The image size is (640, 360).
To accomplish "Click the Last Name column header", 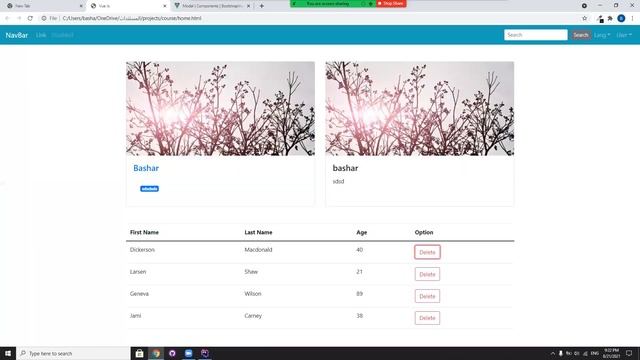I will tap(258, 232).
